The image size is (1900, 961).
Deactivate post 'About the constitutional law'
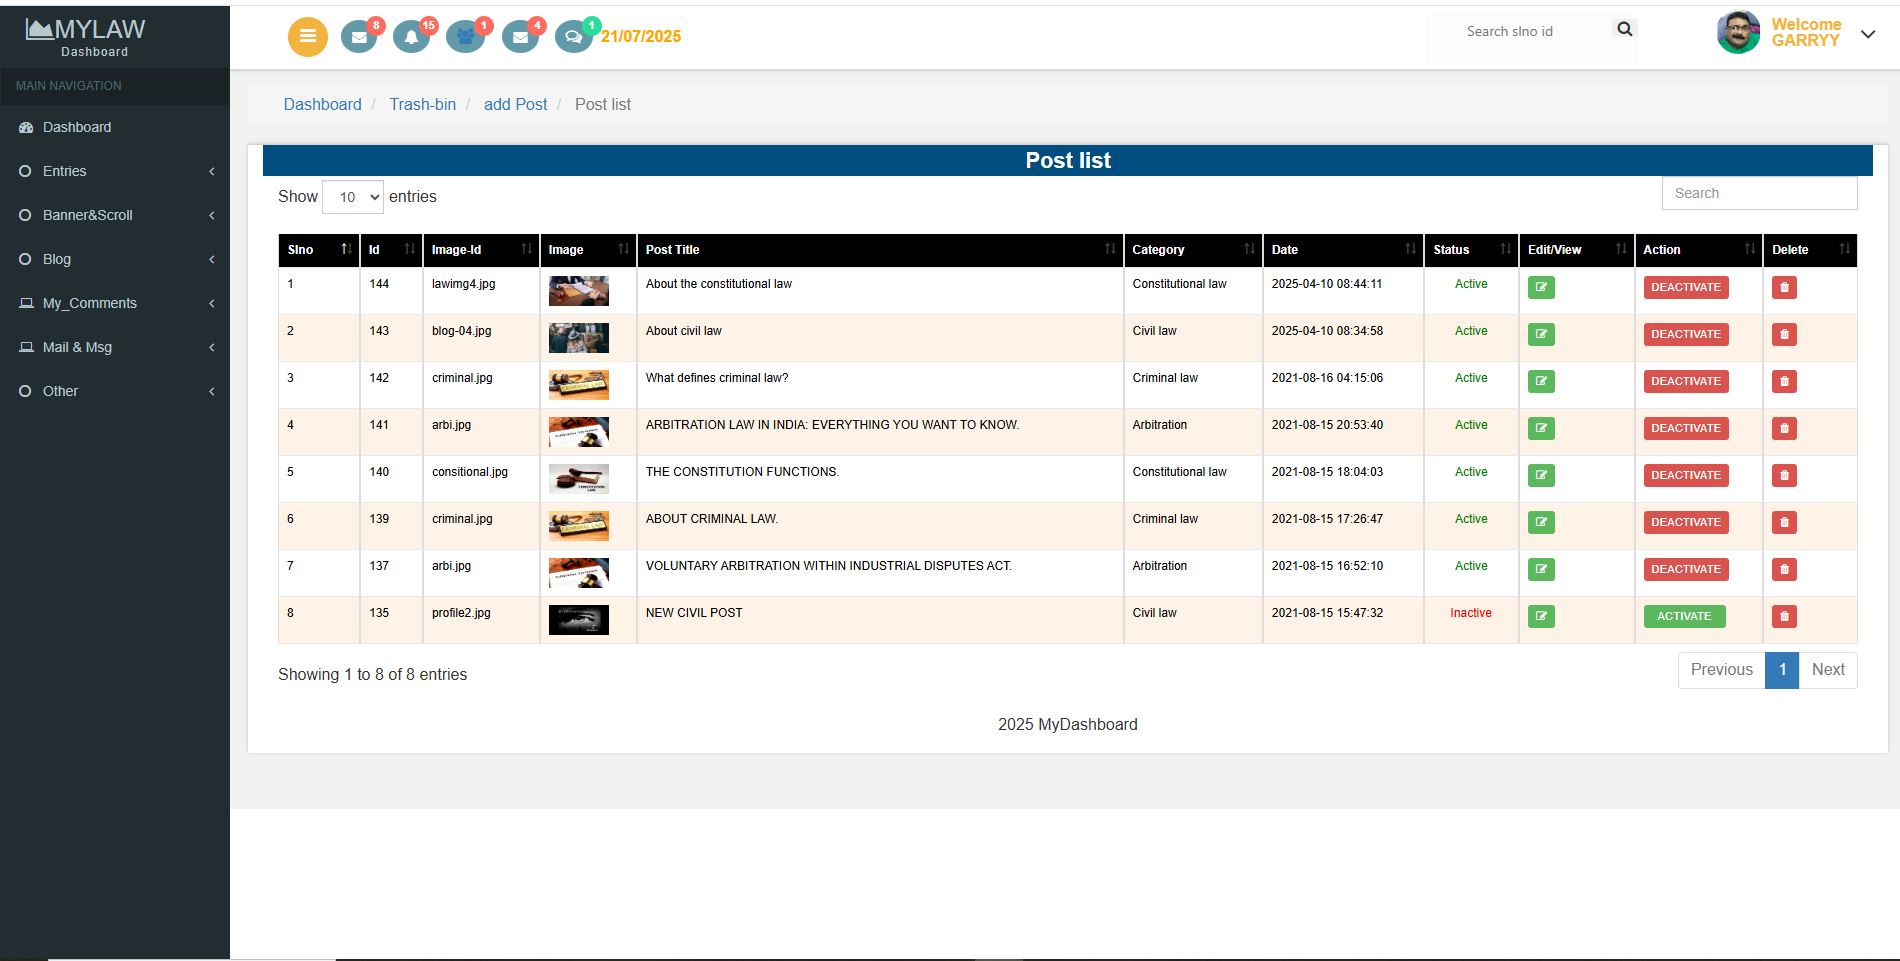click(1686, 287)
